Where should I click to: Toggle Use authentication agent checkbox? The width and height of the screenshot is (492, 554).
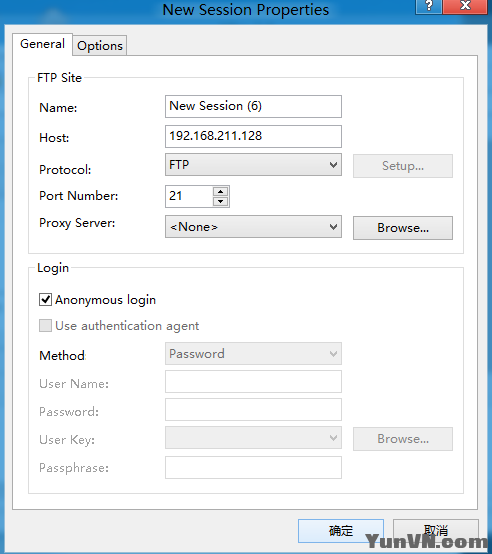[45, 325]
